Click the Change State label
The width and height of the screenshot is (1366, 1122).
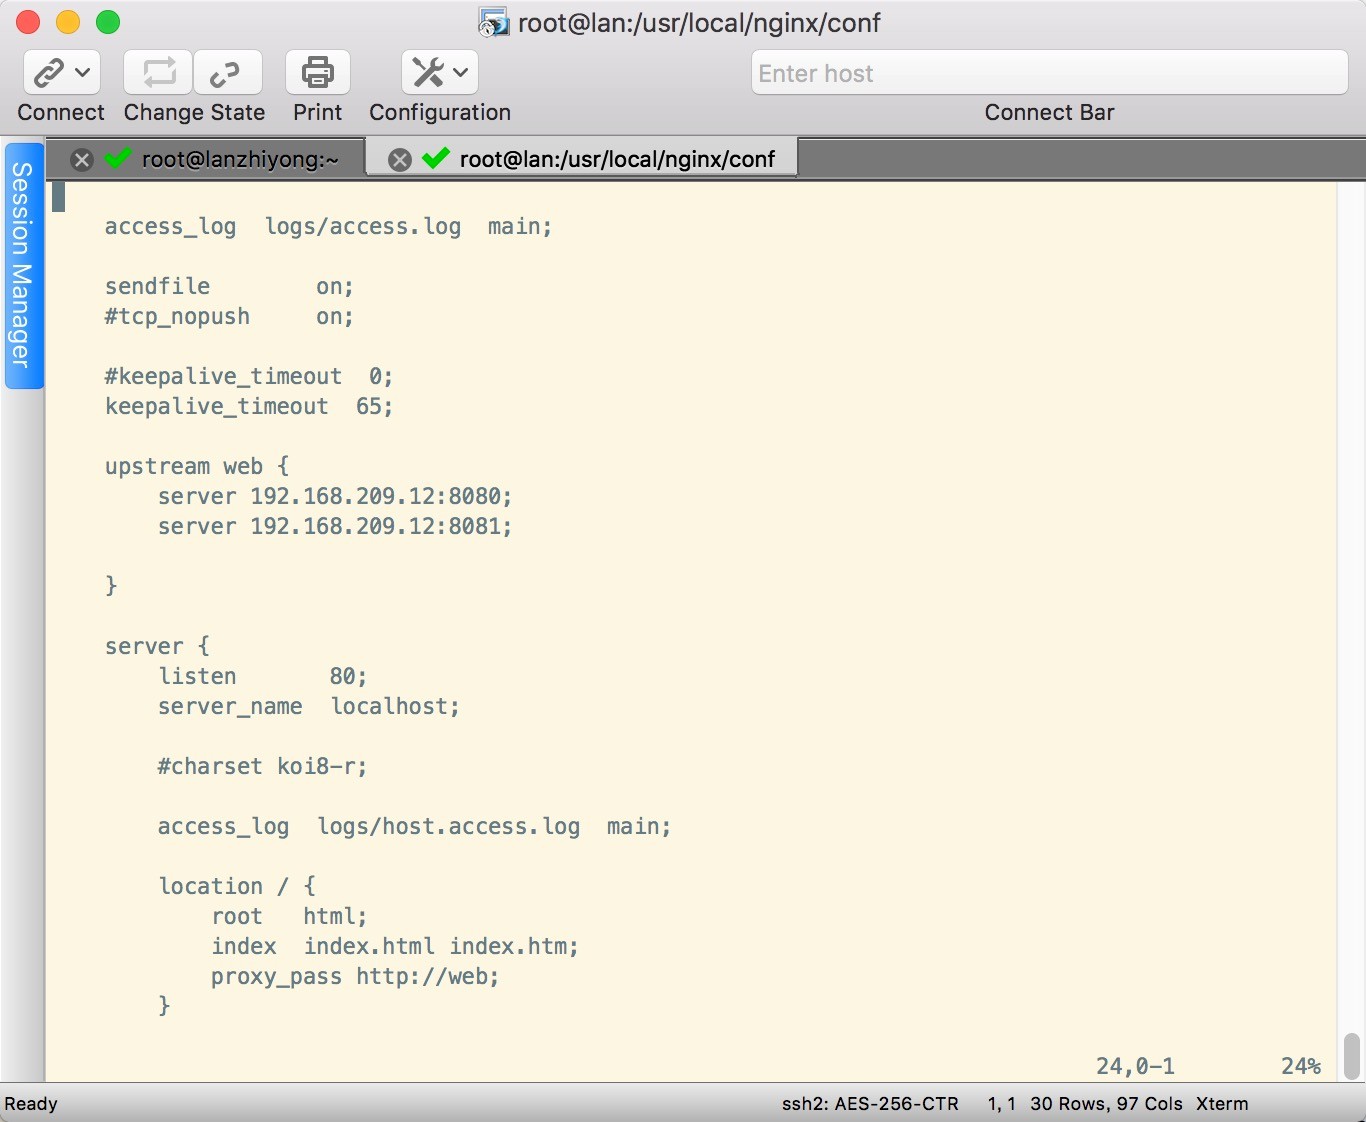[x=194, y=113]
